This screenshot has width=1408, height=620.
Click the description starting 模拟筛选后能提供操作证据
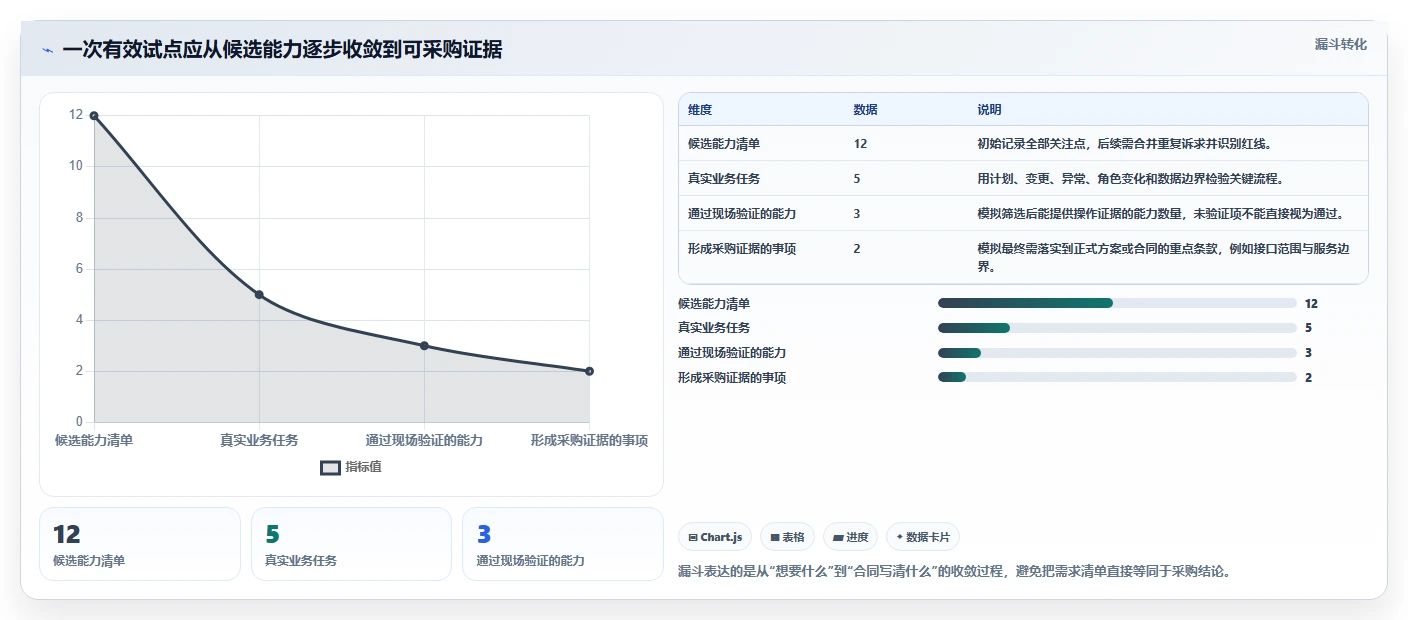click(1160, 214)
